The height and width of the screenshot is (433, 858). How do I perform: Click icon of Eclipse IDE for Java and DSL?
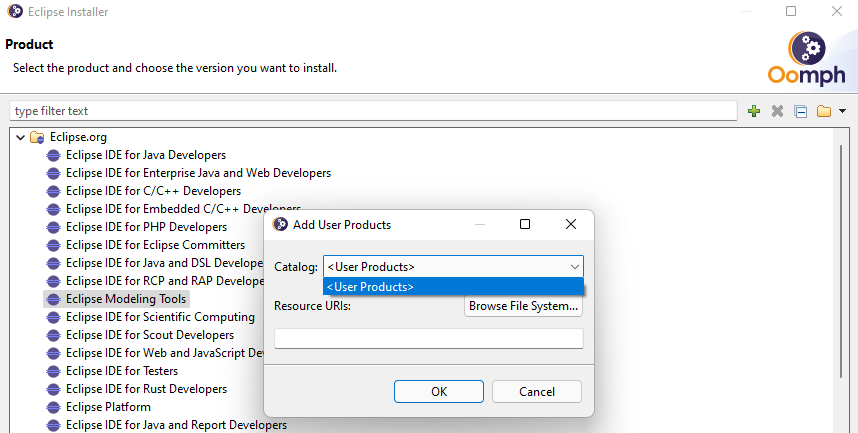(x=54, y=263)
